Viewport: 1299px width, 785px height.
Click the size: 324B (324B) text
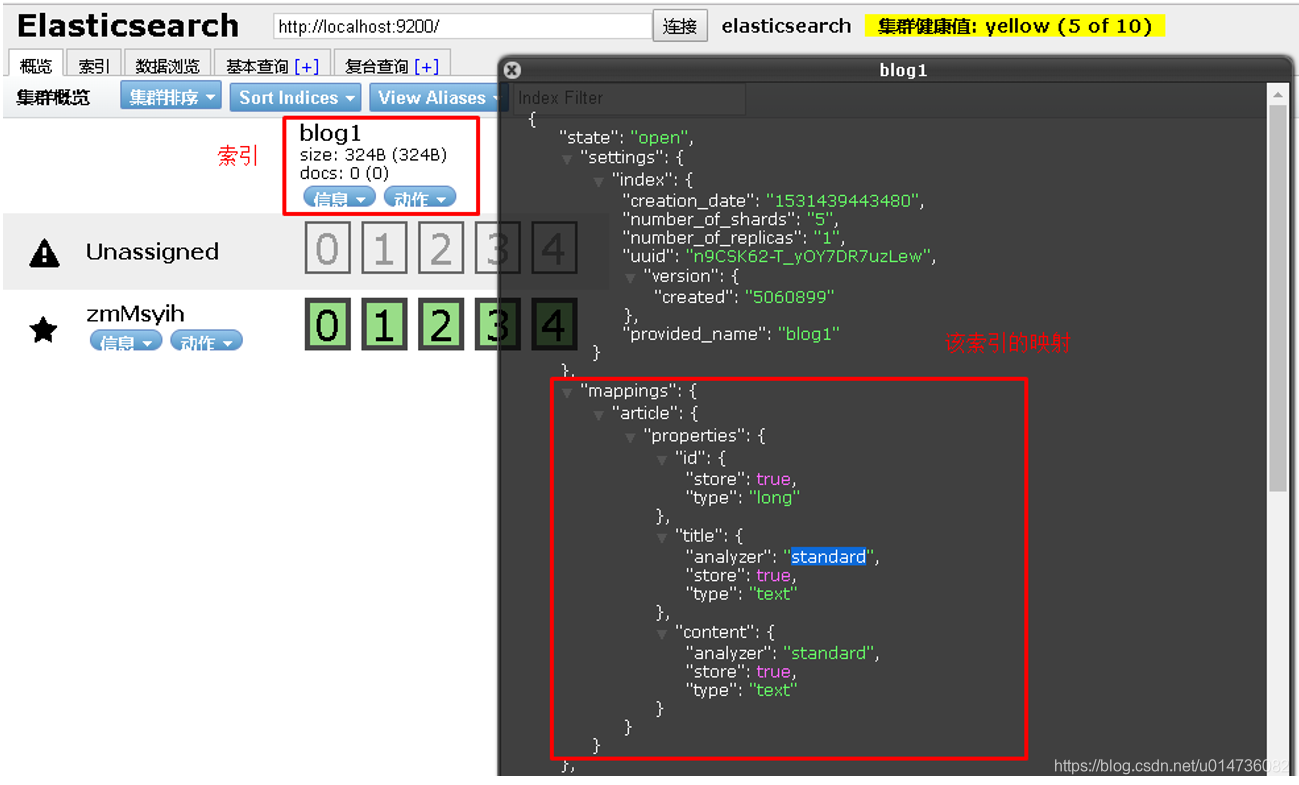coord(373,155)
